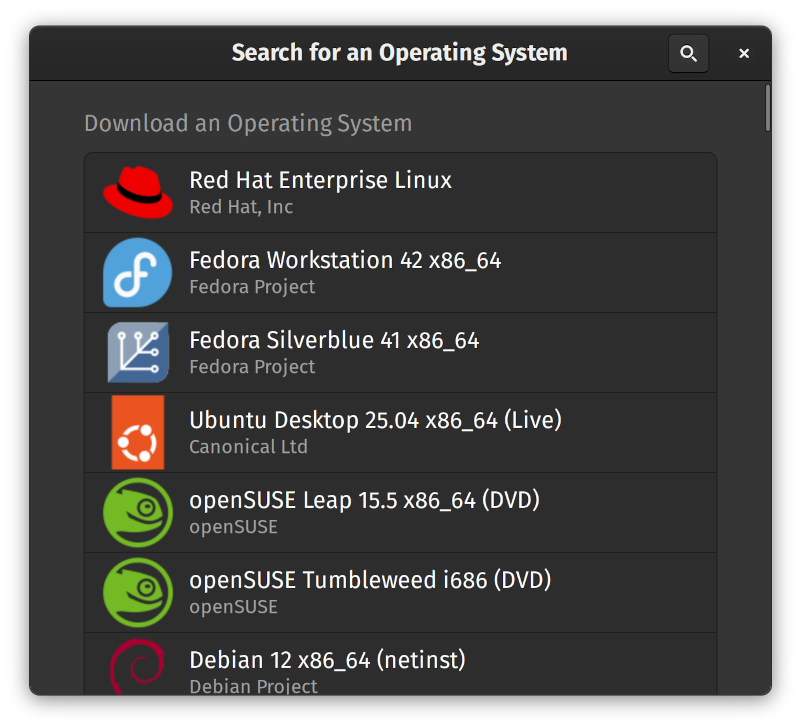The image size is (801, 728).
Task: Click the Canonical Ltd subtitle text
Action: point(248,447)
